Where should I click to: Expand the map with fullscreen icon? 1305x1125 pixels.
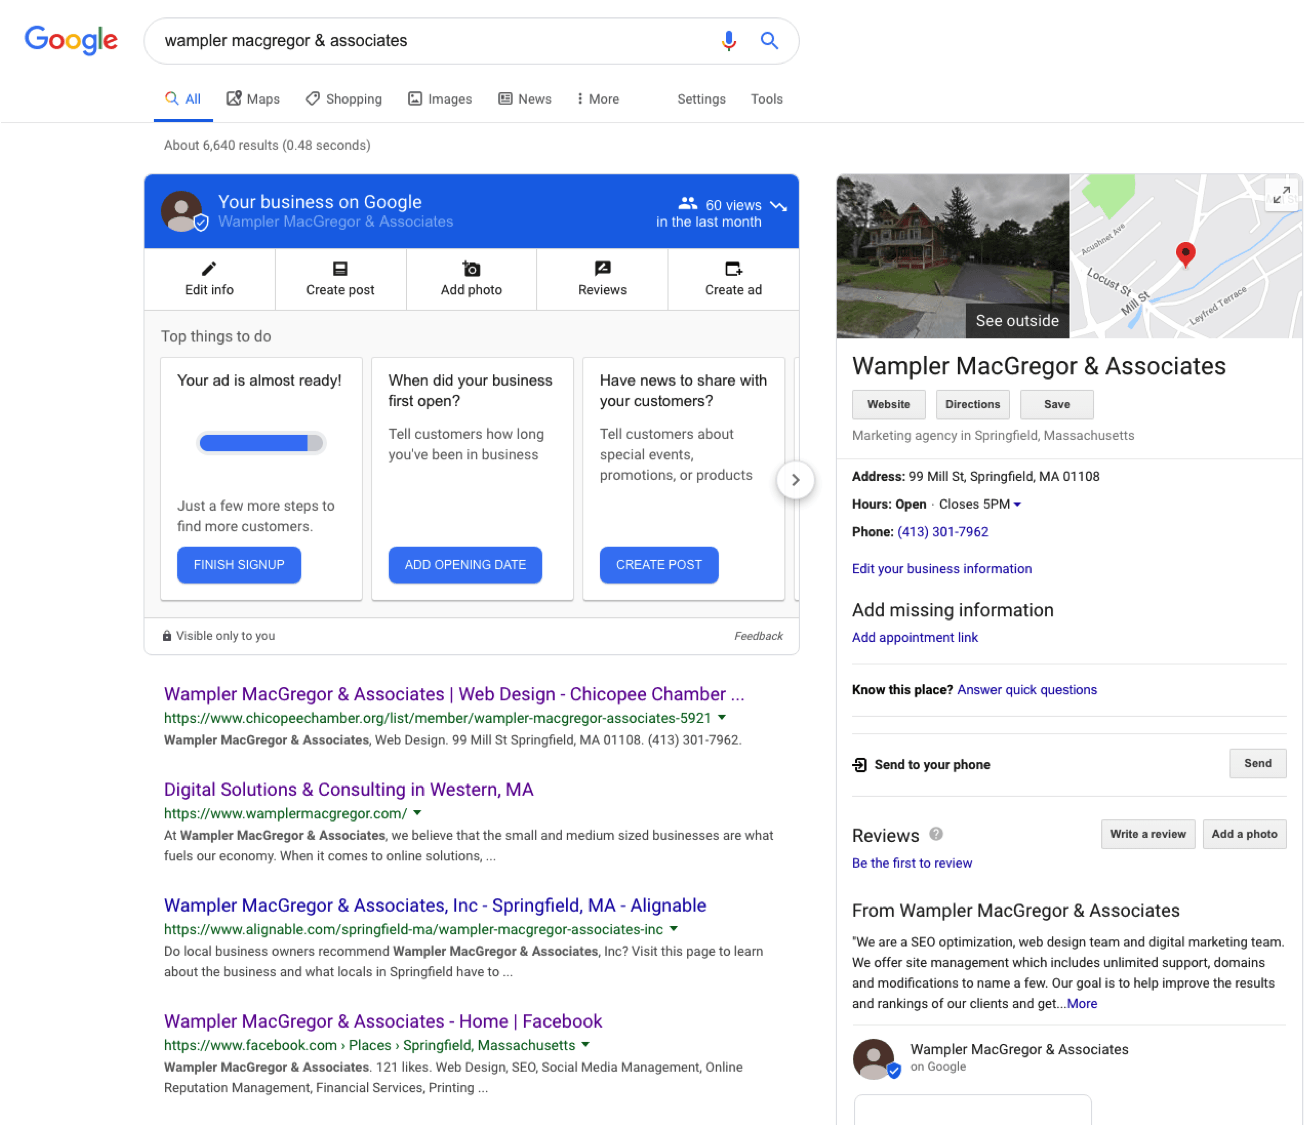click(1281, 194)
